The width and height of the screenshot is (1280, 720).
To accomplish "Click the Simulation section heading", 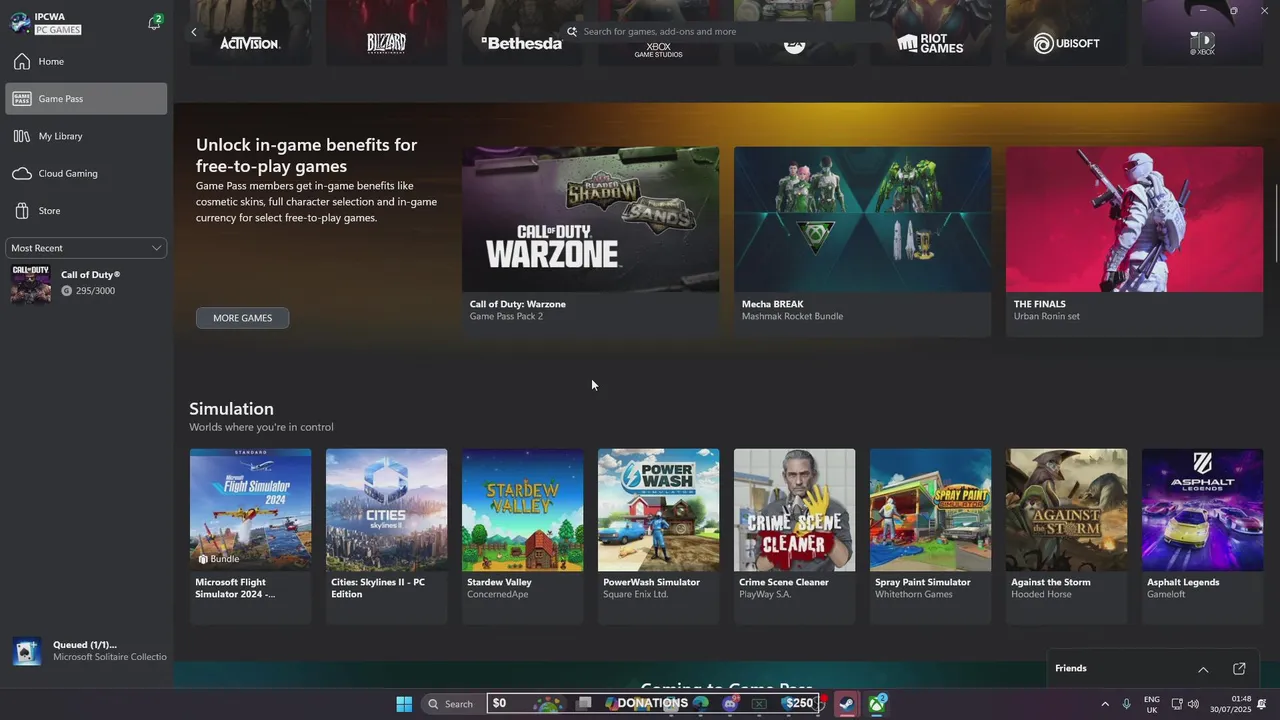I will click(231, 409).
